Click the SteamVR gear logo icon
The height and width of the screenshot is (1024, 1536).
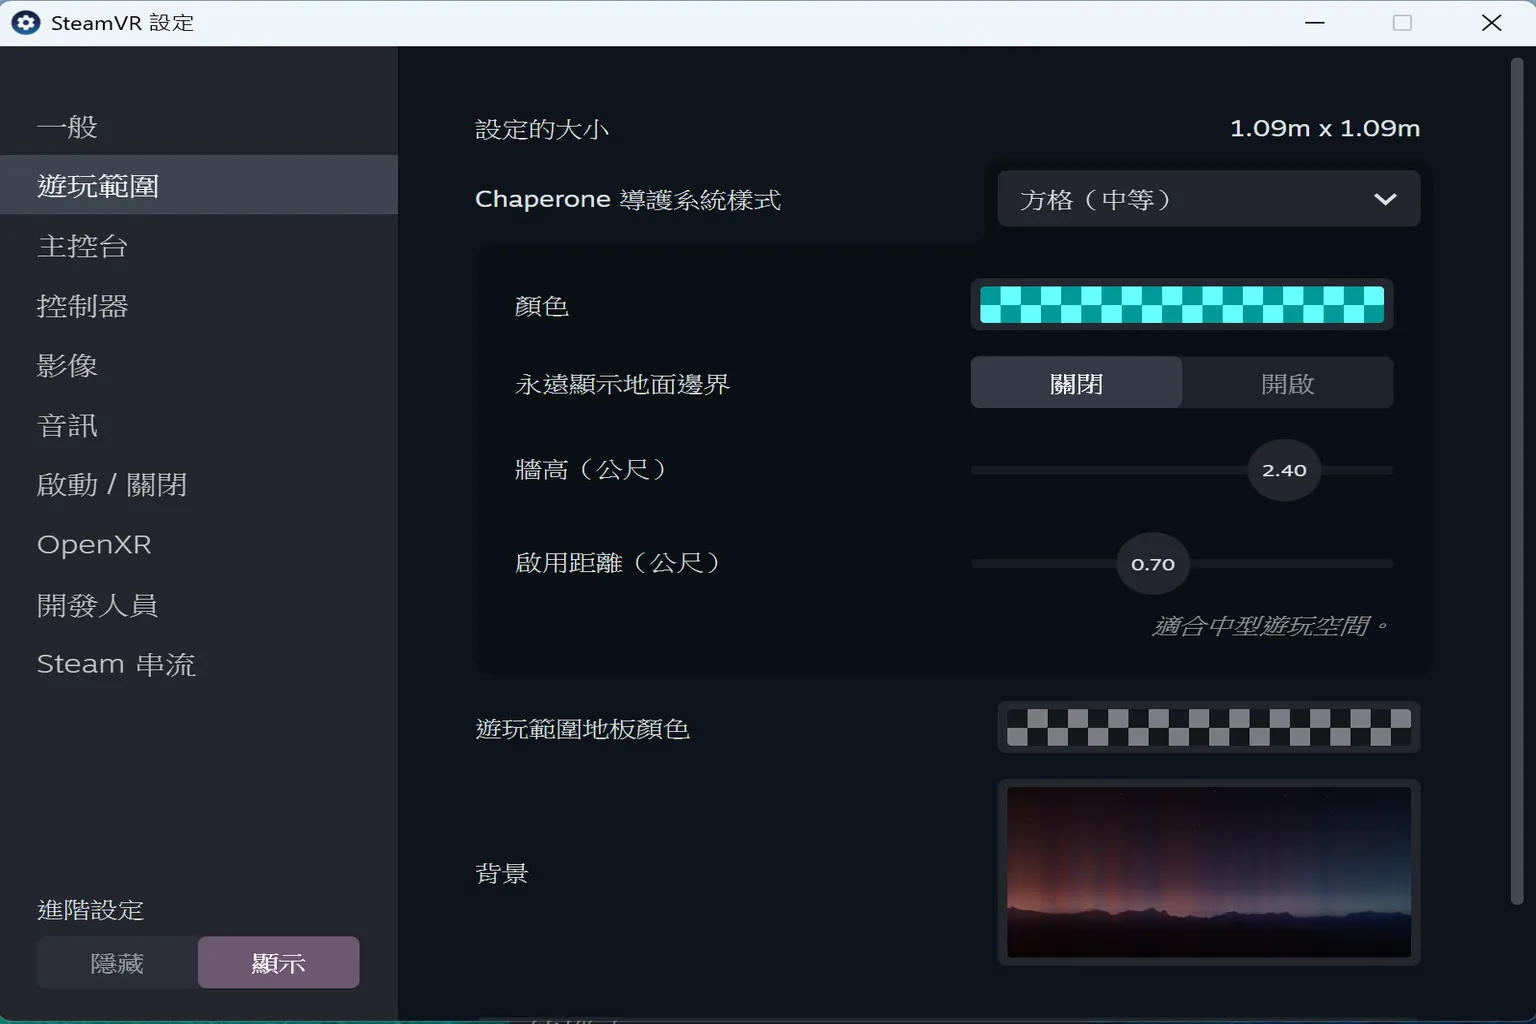click(x=24, y=22)
